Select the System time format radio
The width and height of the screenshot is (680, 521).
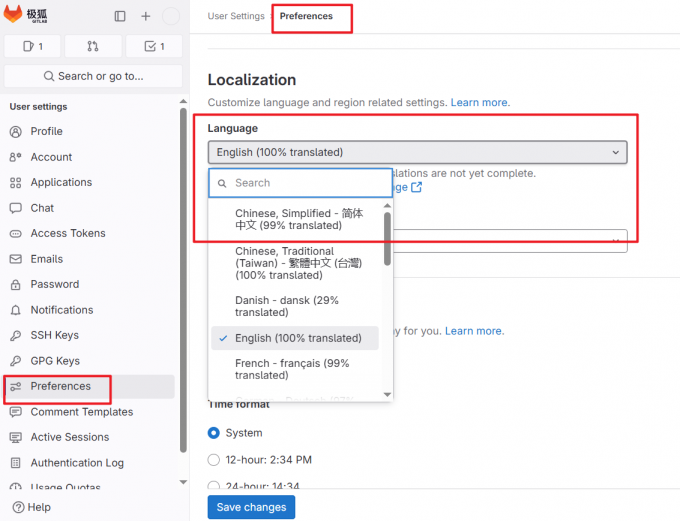point(213,433)
